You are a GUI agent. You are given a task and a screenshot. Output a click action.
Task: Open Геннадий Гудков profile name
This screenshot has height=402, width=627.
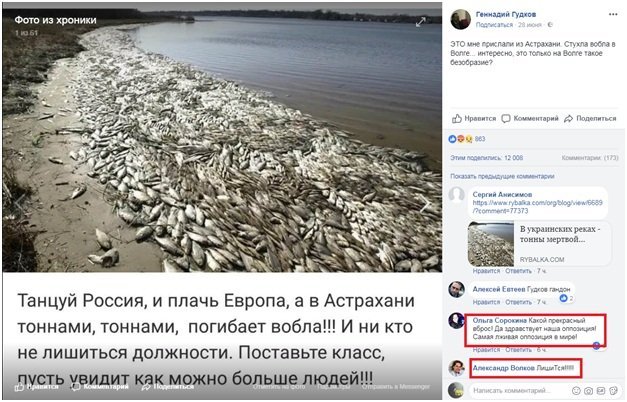click(x=506, y=14)
